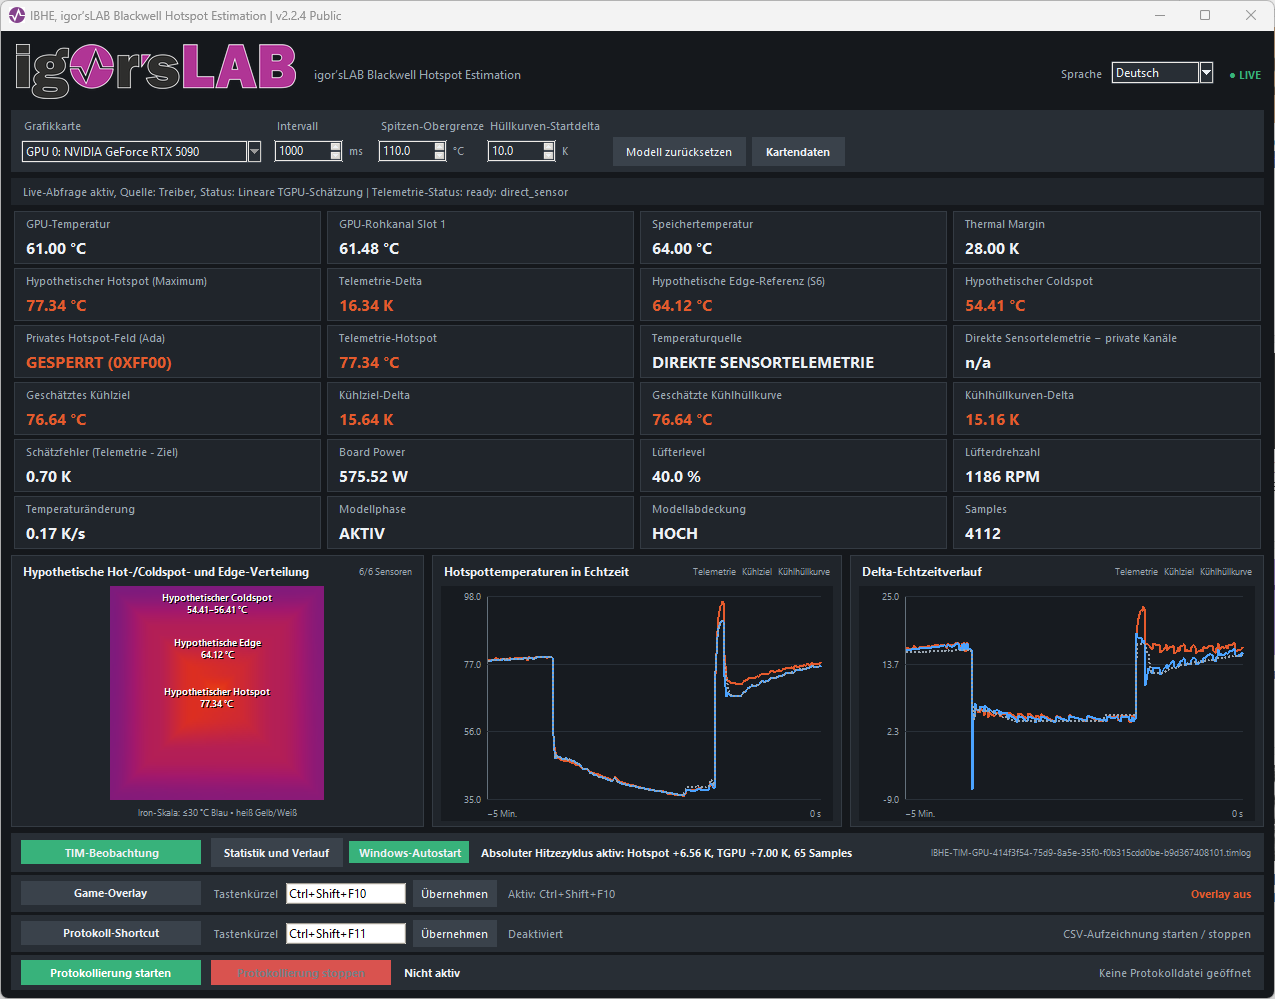Maximize the IBHE window
The height and width of the screenshot is (999, 1275).
(x=1205, y=15)
